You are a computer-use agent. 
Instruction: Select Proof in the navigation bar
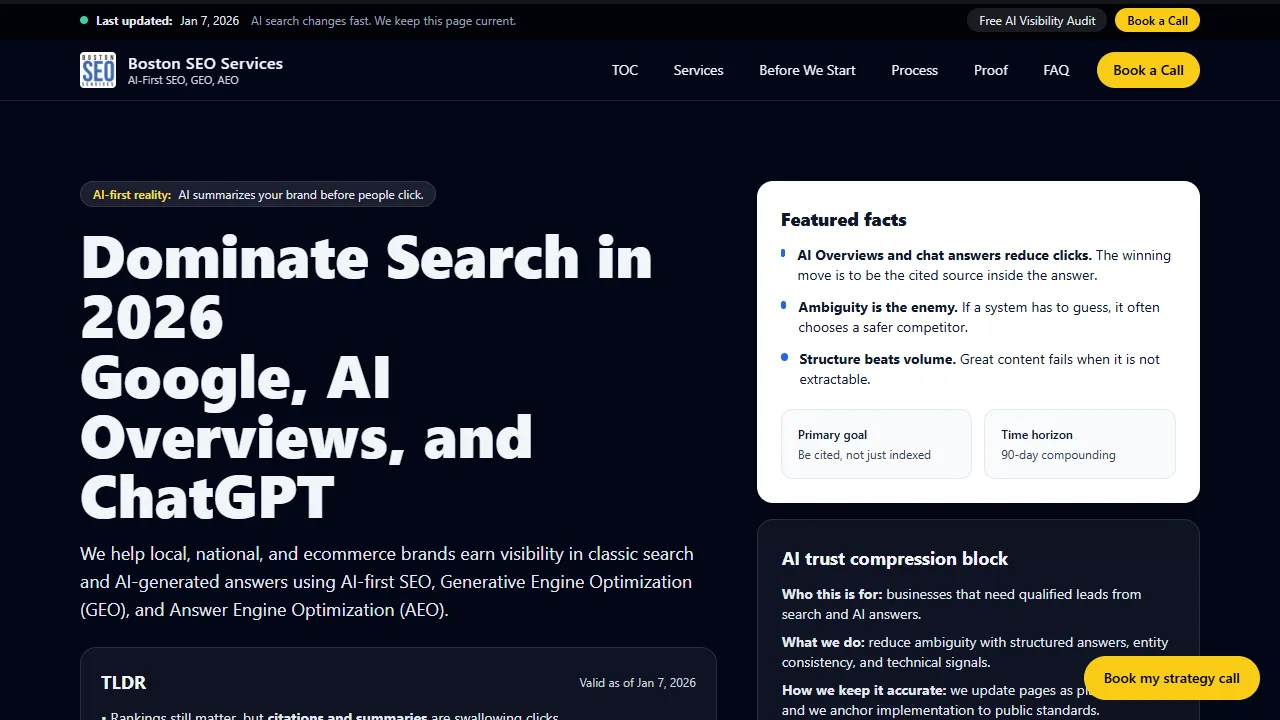click(x=990, y=70)
